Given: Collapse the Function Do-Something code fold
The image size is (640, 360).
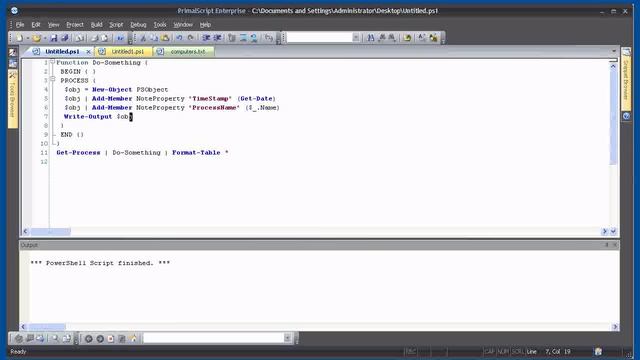Looking at the screenshot, I should coord(52,62).
